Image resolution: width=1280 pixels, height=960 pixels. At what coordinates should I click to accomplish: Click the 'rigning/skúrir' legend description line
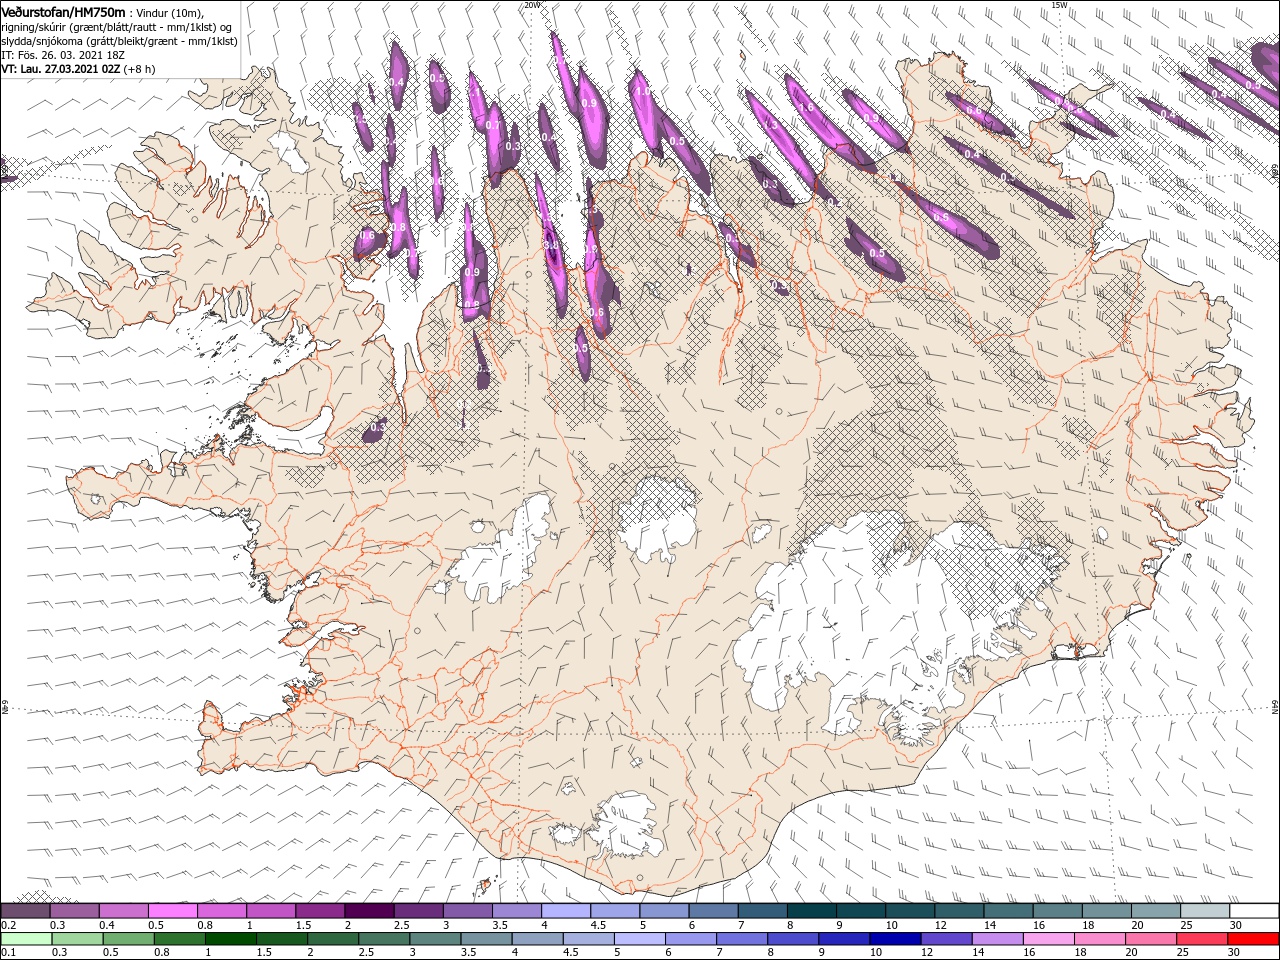(117, 27)
